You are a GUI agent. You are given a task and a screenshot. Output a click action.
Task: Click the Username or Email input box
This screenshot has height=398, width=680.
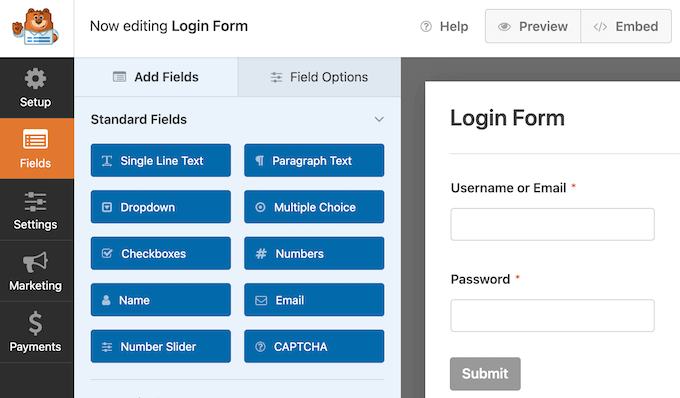click(552, 224)
